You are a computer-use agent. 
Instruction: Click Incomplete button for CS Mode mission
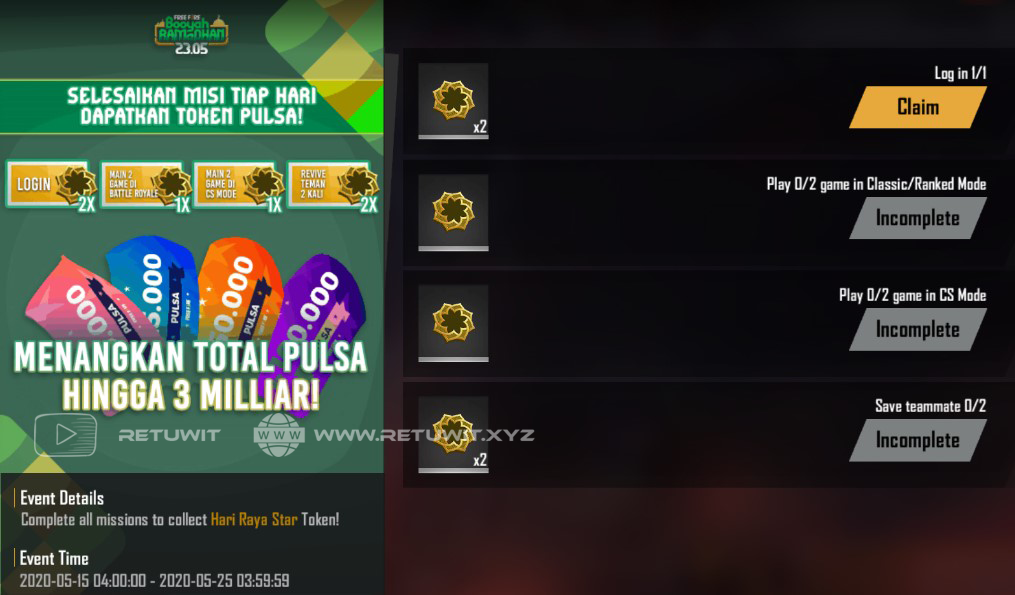coord(918,330)
